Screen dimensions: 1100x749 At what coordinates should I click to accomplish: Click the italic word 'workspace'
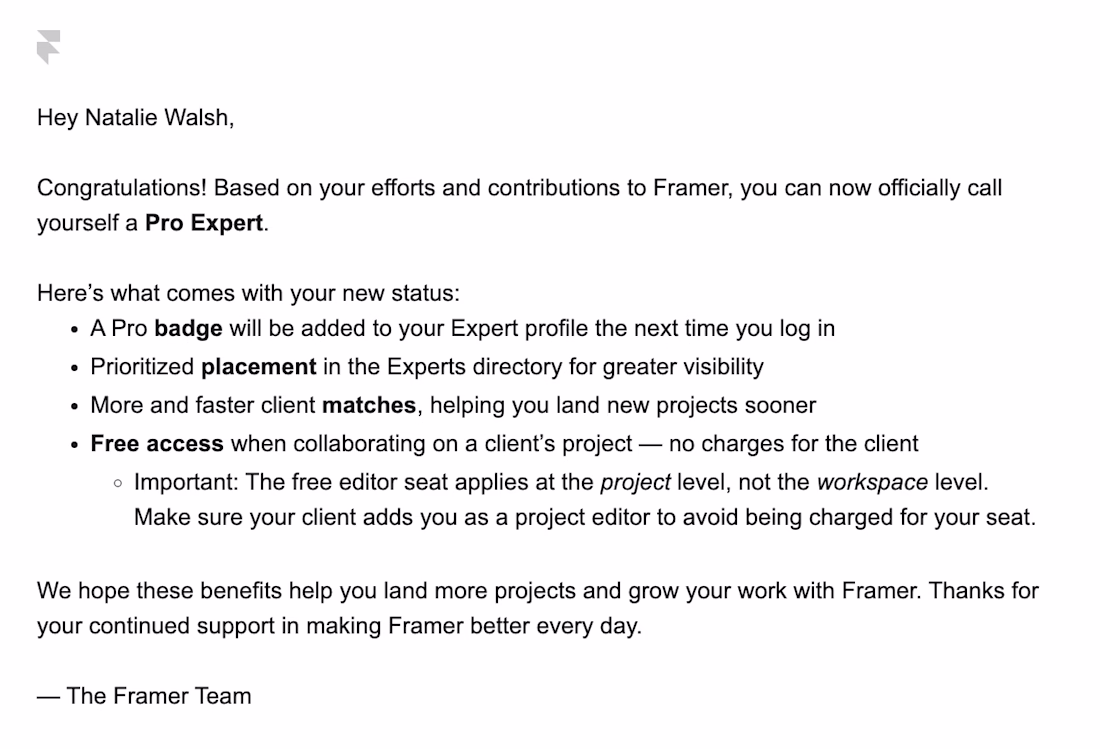pos(873,483)
